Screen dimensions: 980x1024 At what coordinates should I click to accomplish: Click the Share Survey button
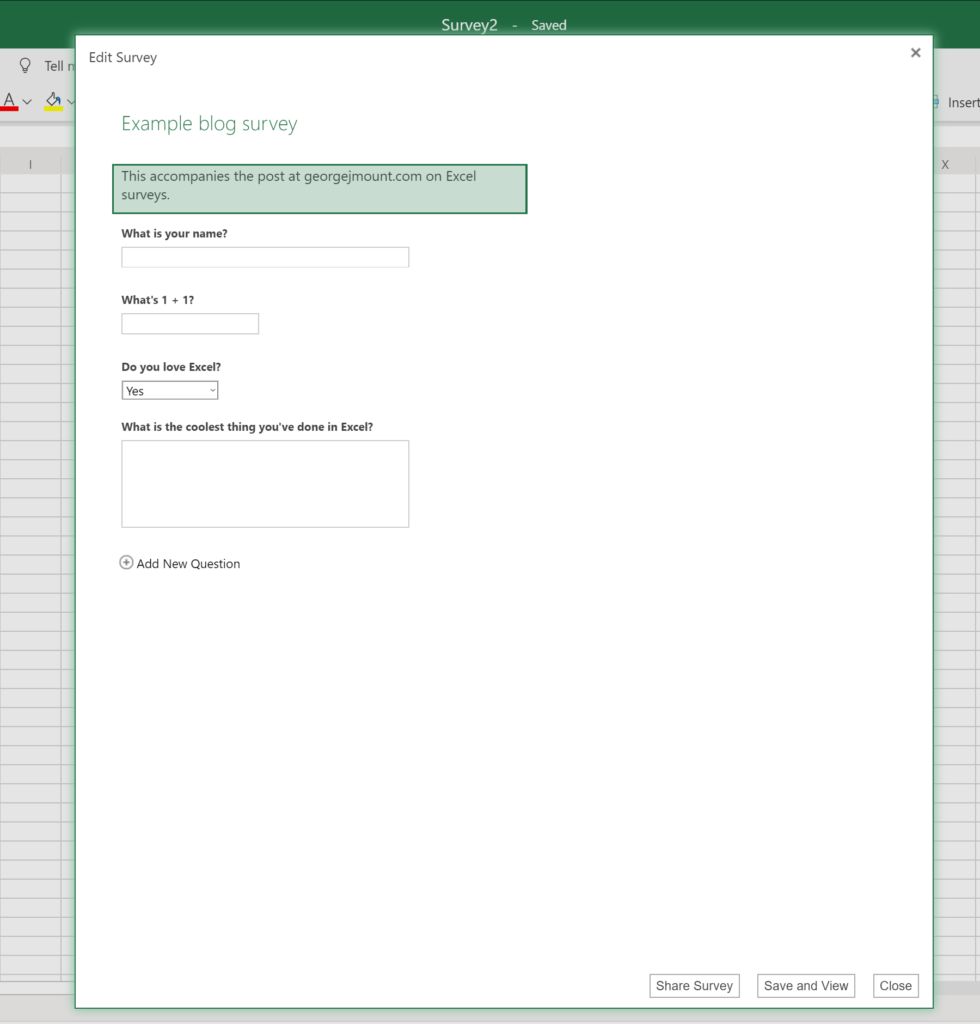pos(694,986)
